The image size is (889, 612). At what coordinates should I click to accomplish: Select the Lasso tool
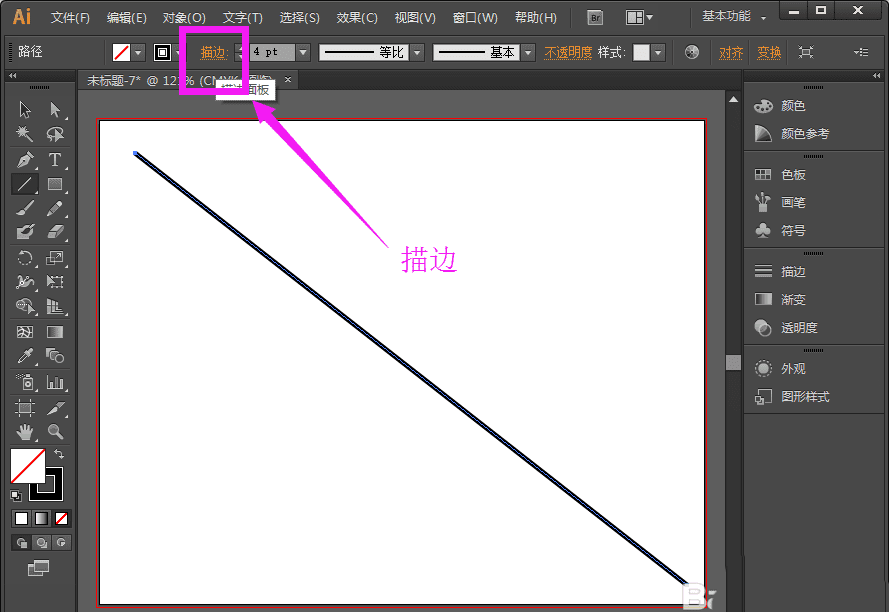pos(55,134)
